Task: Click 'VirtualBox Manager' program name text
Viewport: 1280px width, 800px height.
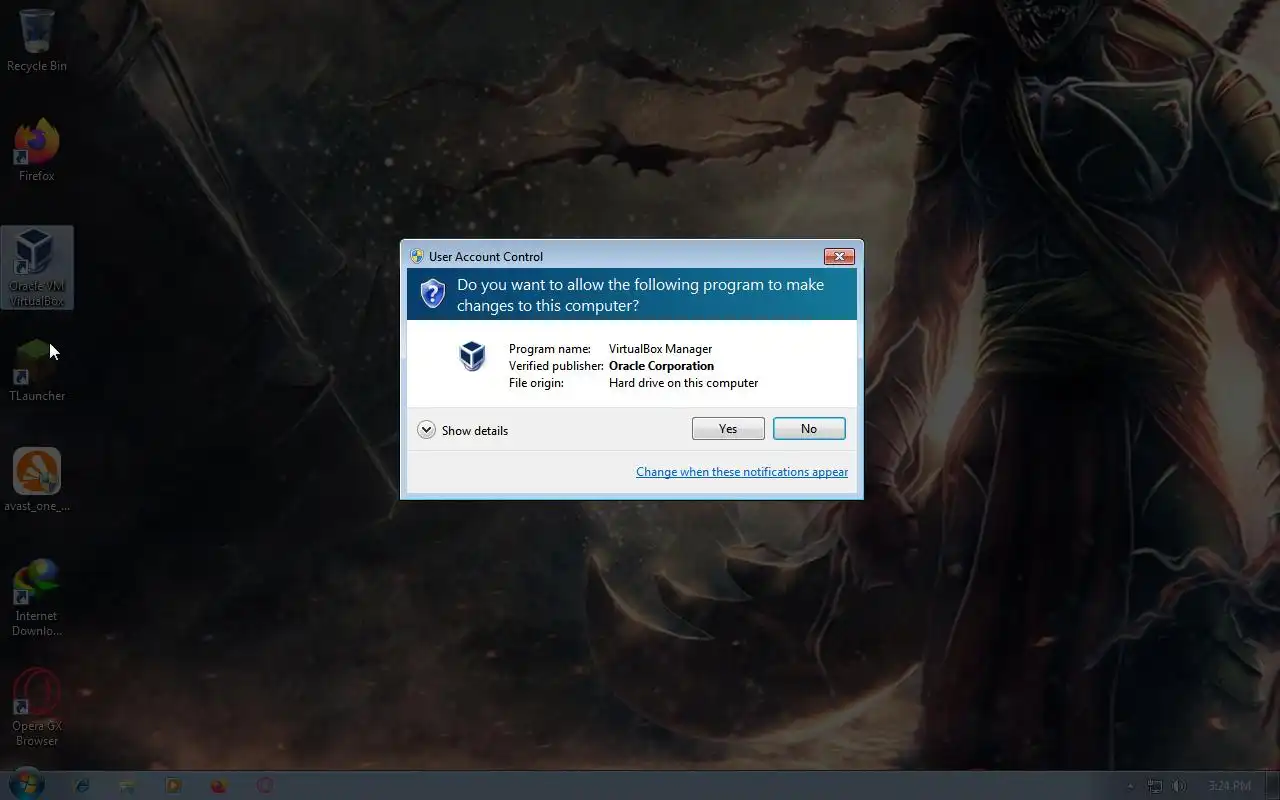Action: tap(660, 349)
